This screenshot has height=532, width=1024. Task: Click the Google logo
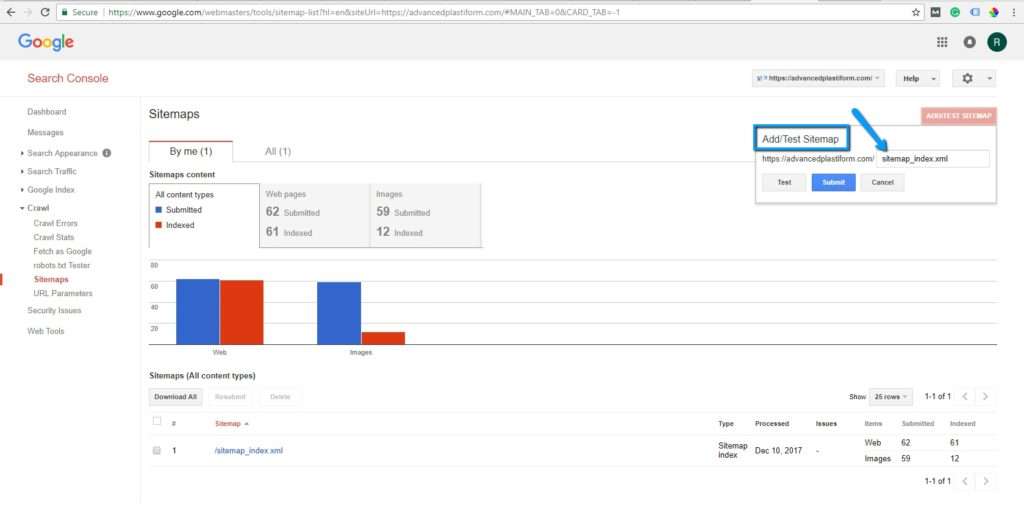pyautogui.click(x=46, y=42)
